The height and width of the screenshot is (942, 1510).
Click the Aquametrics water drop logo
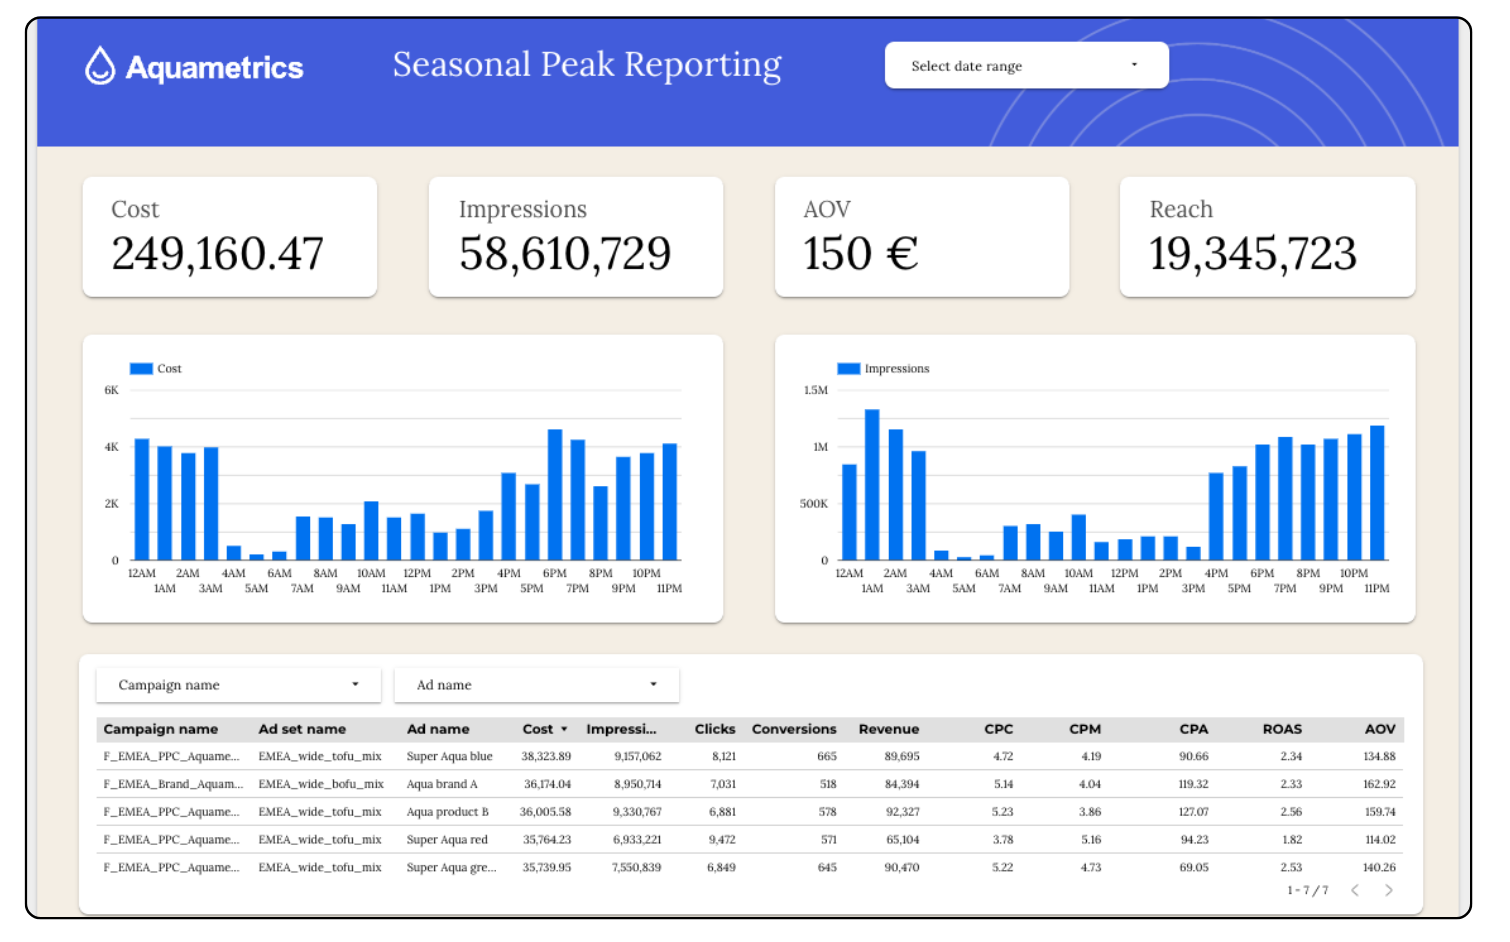(100, 66)
